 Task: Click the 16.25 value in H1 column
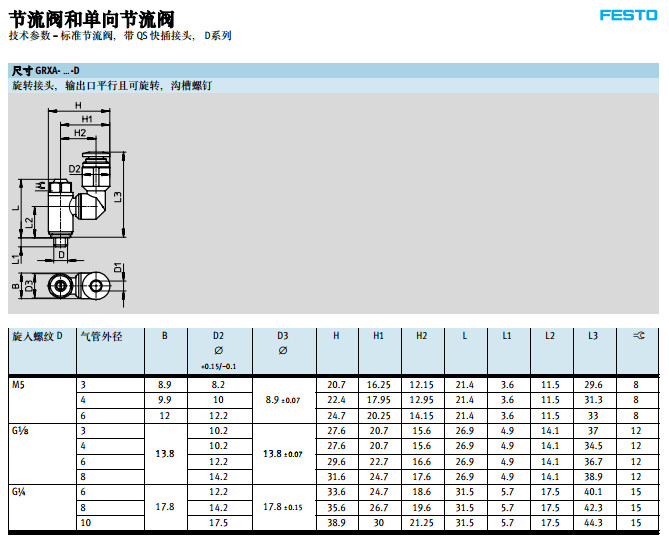(378, 385)
